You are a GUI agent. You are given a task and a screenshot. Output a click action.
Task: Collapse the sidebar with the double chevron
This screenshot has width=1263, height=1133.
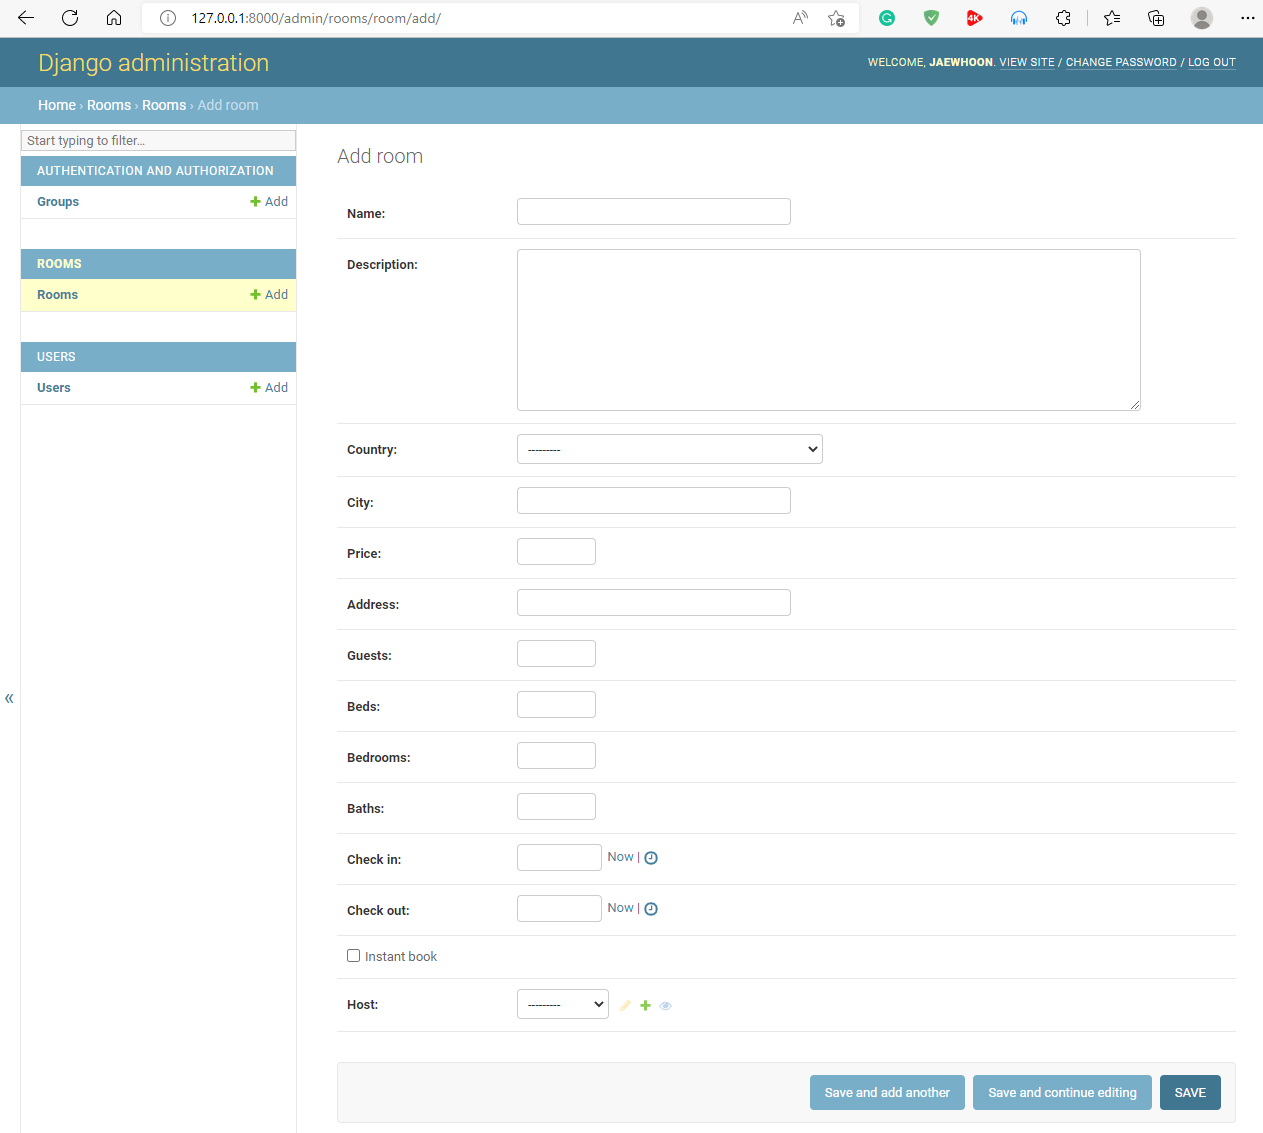[9, 698]
